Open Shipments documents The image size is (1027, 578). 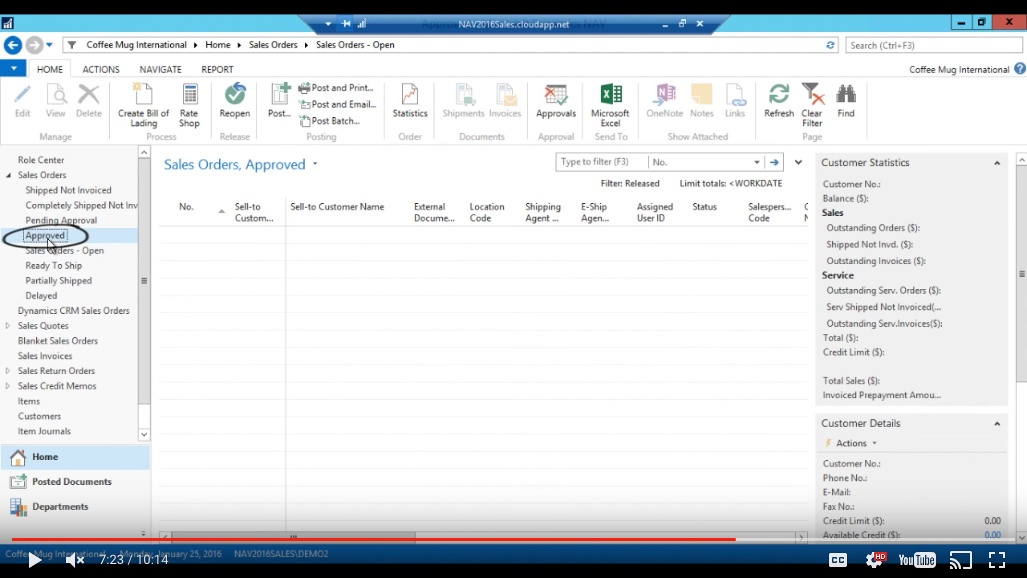coord(463,100)
